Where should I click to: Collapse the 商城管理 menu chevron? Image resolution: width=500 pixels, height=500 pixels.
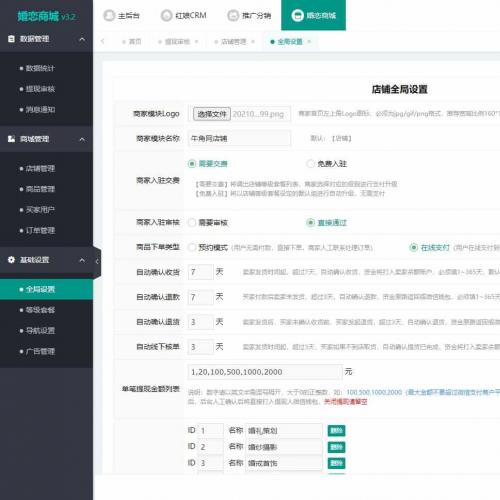point(82,139)
